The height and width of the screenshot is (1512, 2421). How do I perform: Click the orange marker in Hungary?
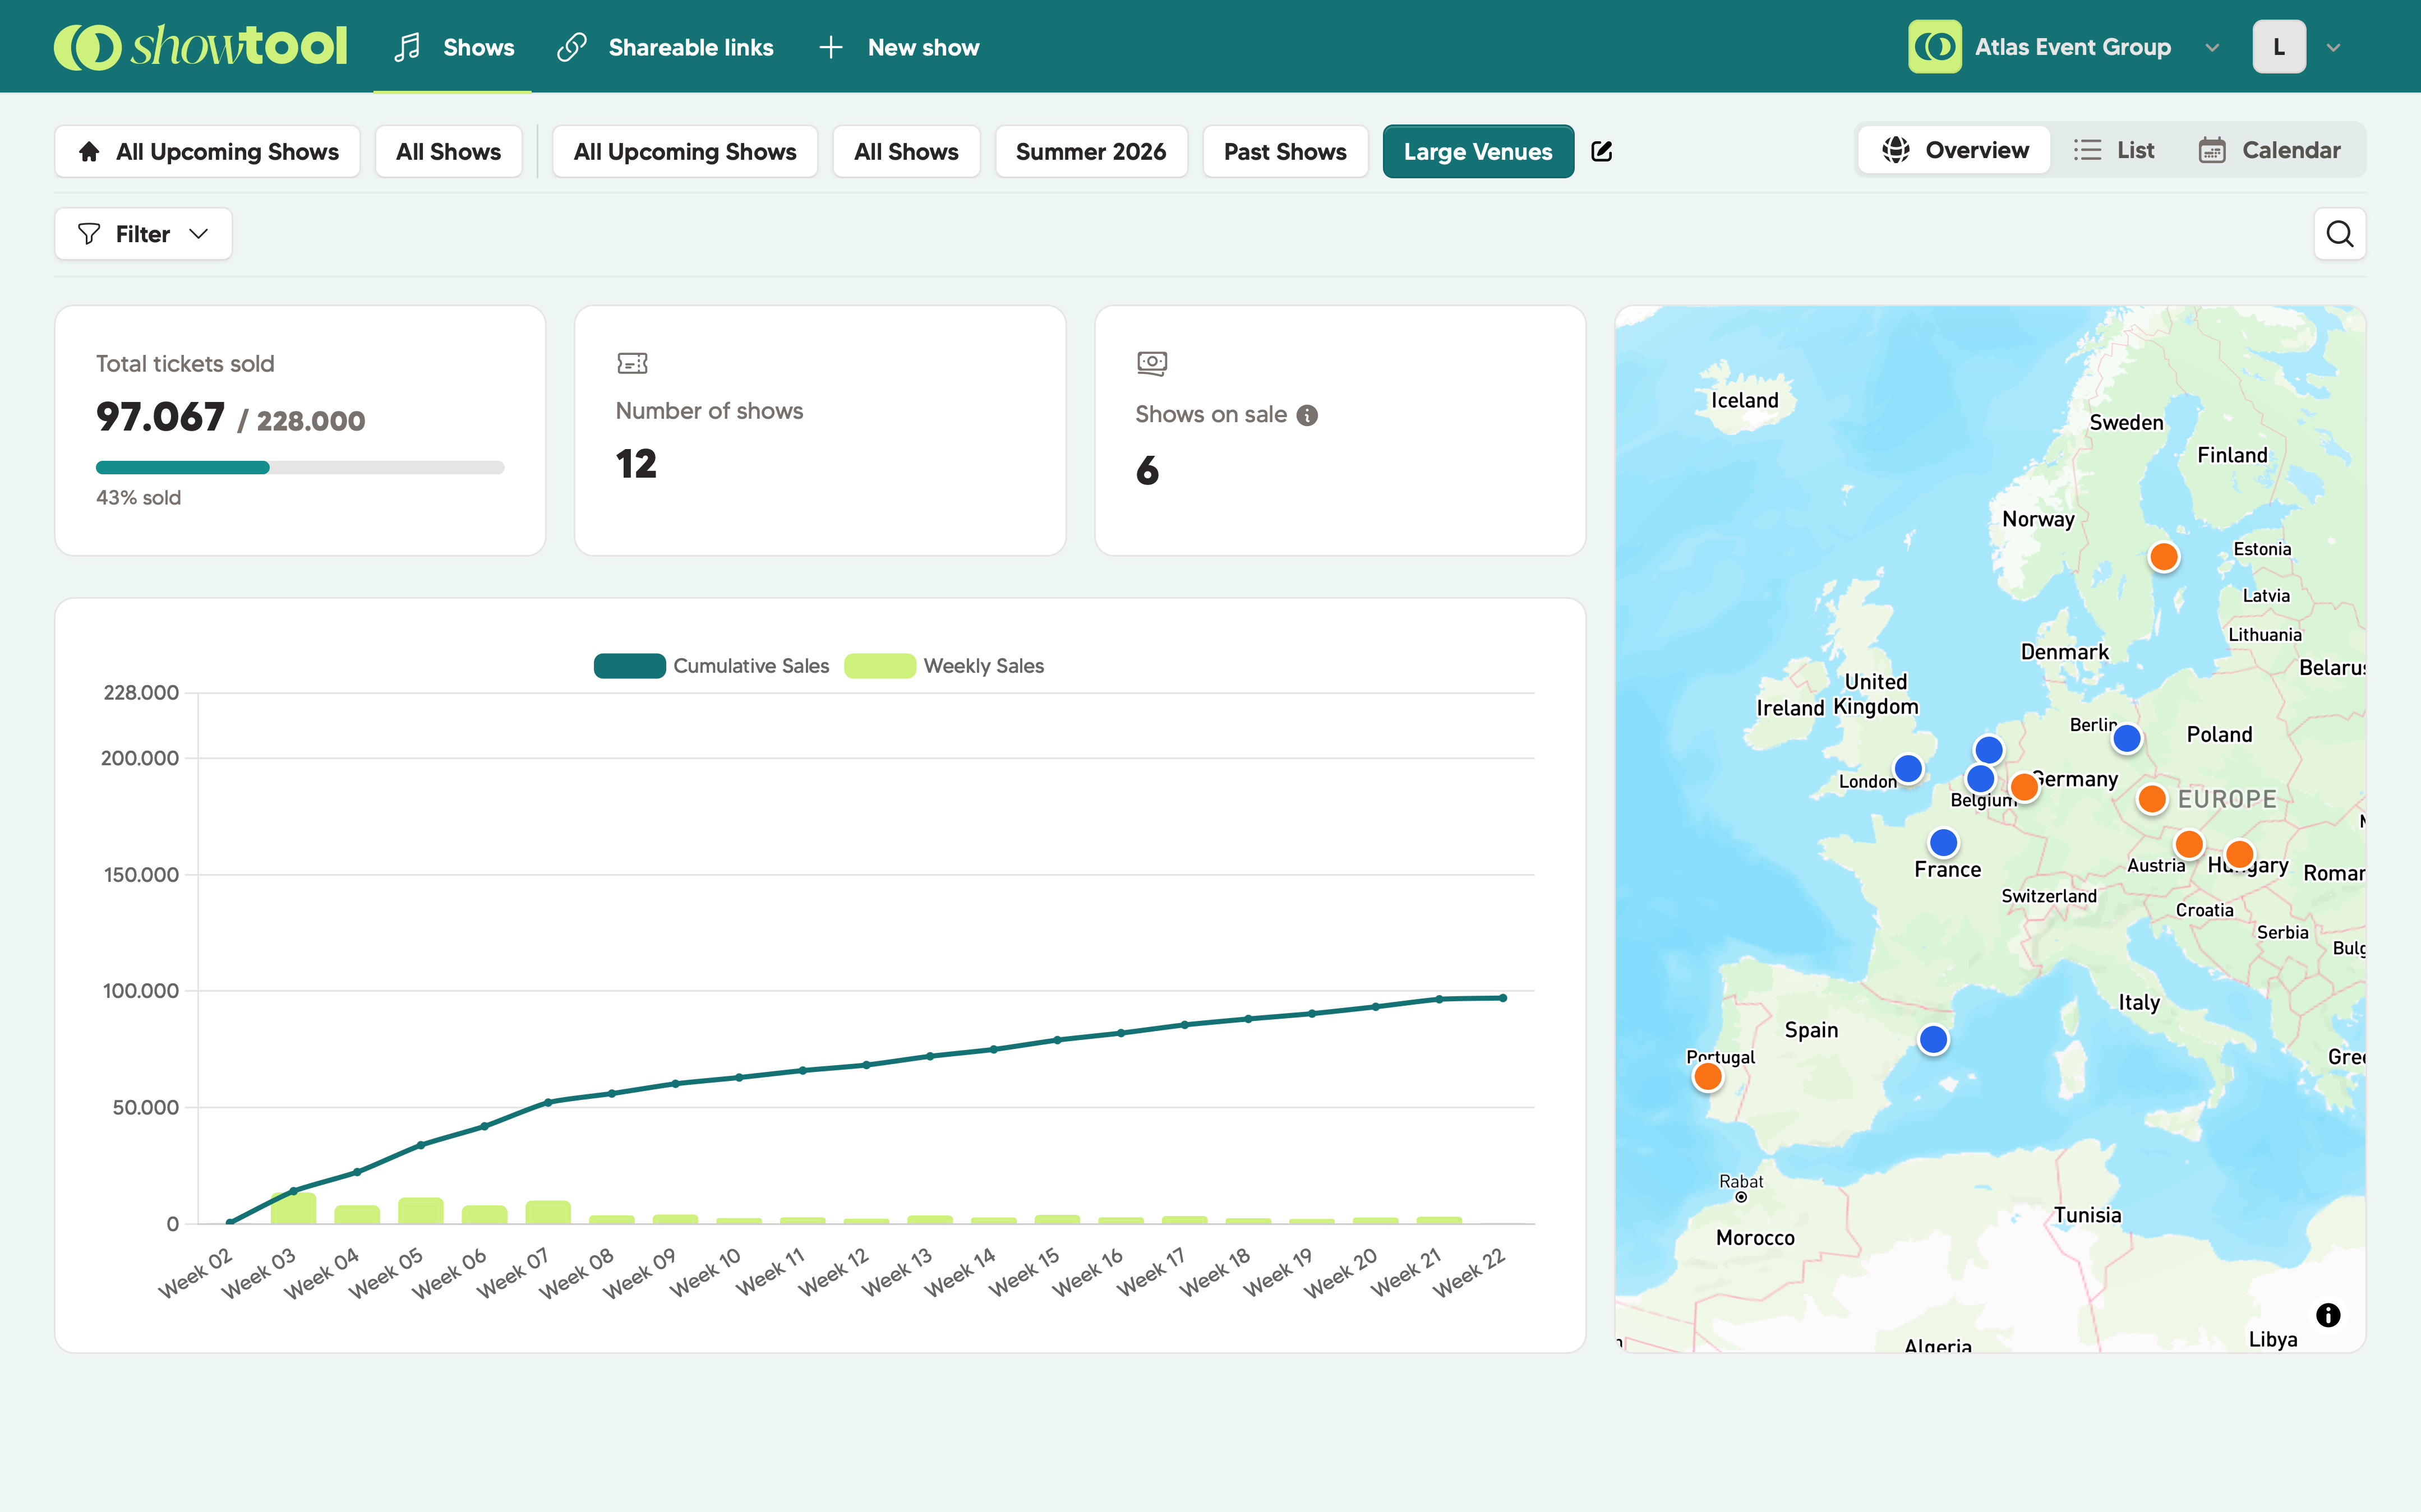pos(2239,855)
